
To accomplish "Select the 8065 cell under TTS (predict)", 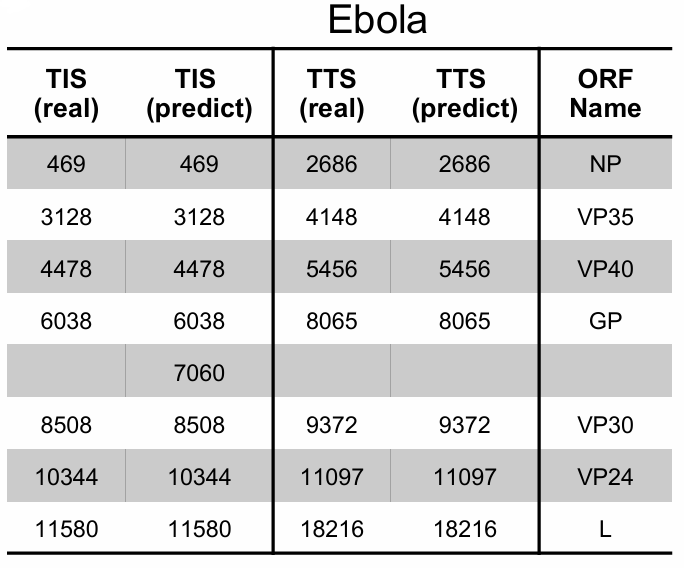I will pyautogui.click(x=463, y=321).
